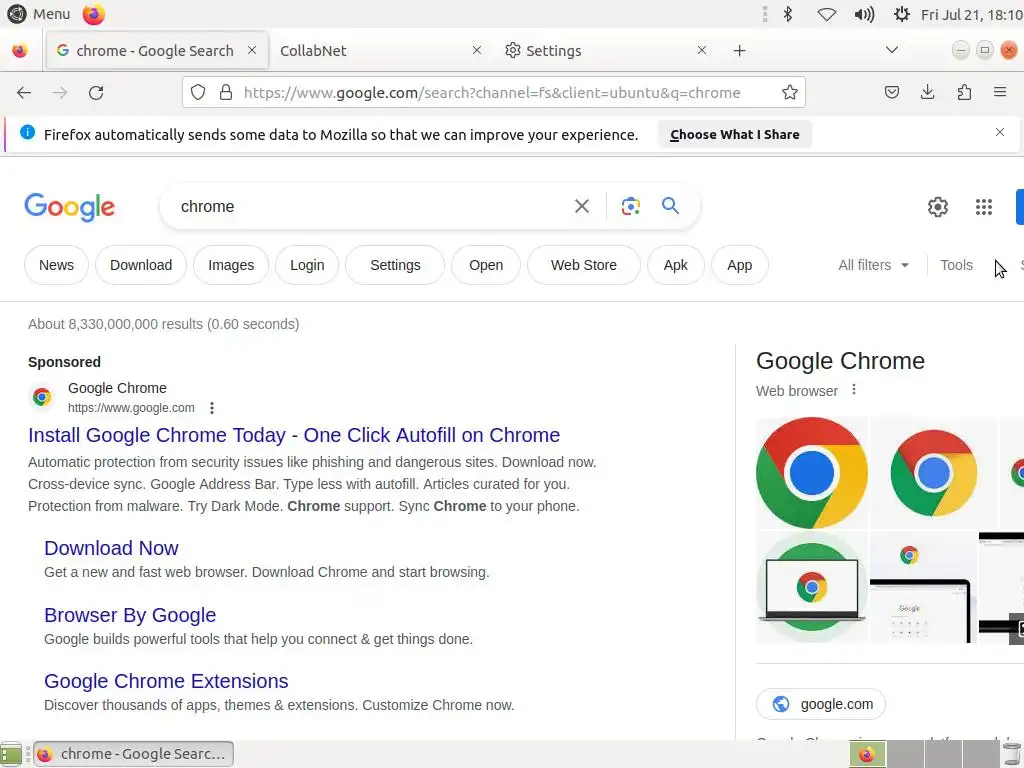Open the laptop Chrome image thumbnail
The height and width of the screenshot is (768, 1024).
coord(812,587)
